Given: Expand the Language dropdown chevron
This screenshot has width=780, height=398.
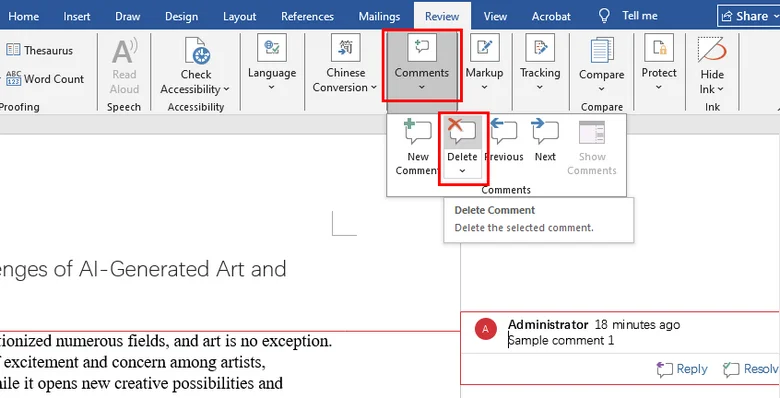Looking at the screenshot, I should (x=272, y=88).
